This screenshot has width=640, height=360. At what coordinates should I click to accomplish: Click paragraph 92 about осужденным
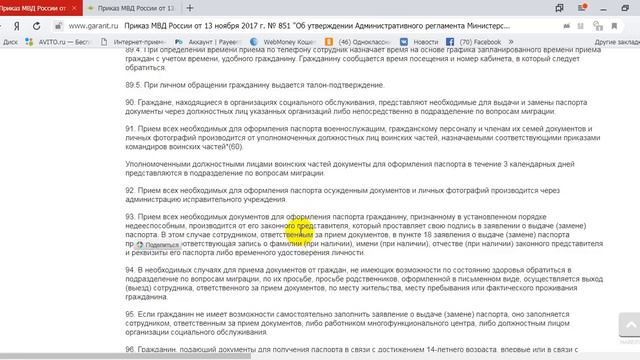(x=342, y=195)
